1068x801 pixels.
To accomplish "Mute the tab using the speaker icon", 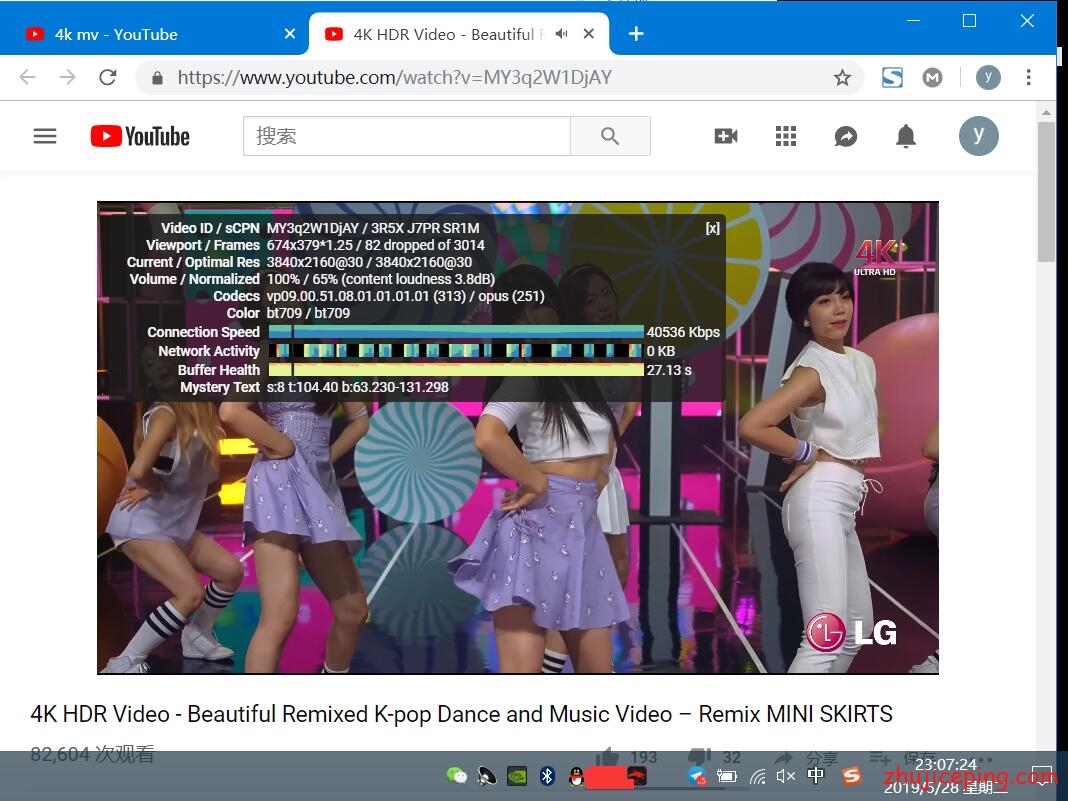I will click(x=561, y=33).
